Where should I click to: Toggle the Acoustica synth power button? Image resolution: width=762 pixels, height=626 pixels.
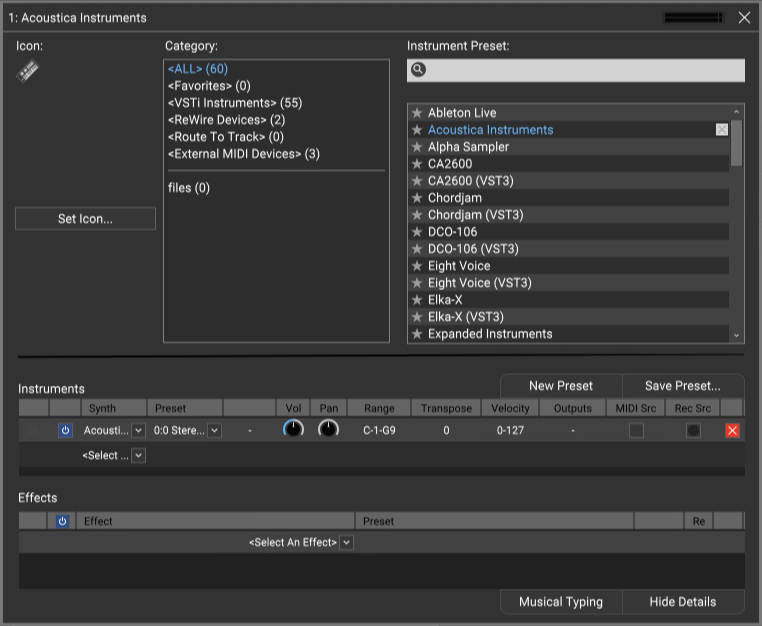click(x=65, y=431)
